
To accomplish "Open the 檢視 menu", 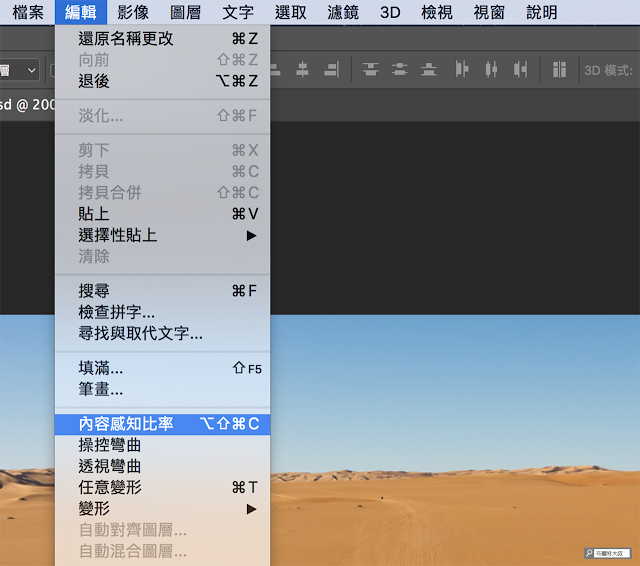I will pos(437,12).
